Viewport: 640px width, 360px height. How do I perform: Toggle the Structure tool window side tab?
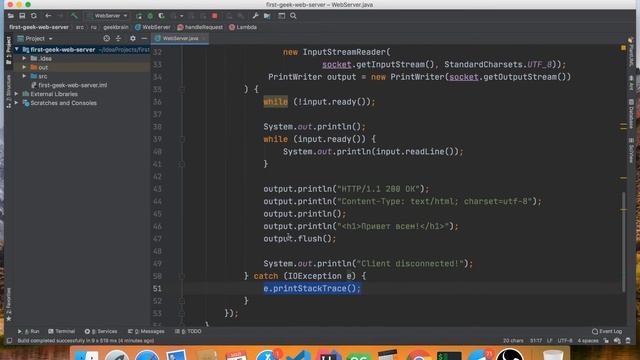point(9,91)
